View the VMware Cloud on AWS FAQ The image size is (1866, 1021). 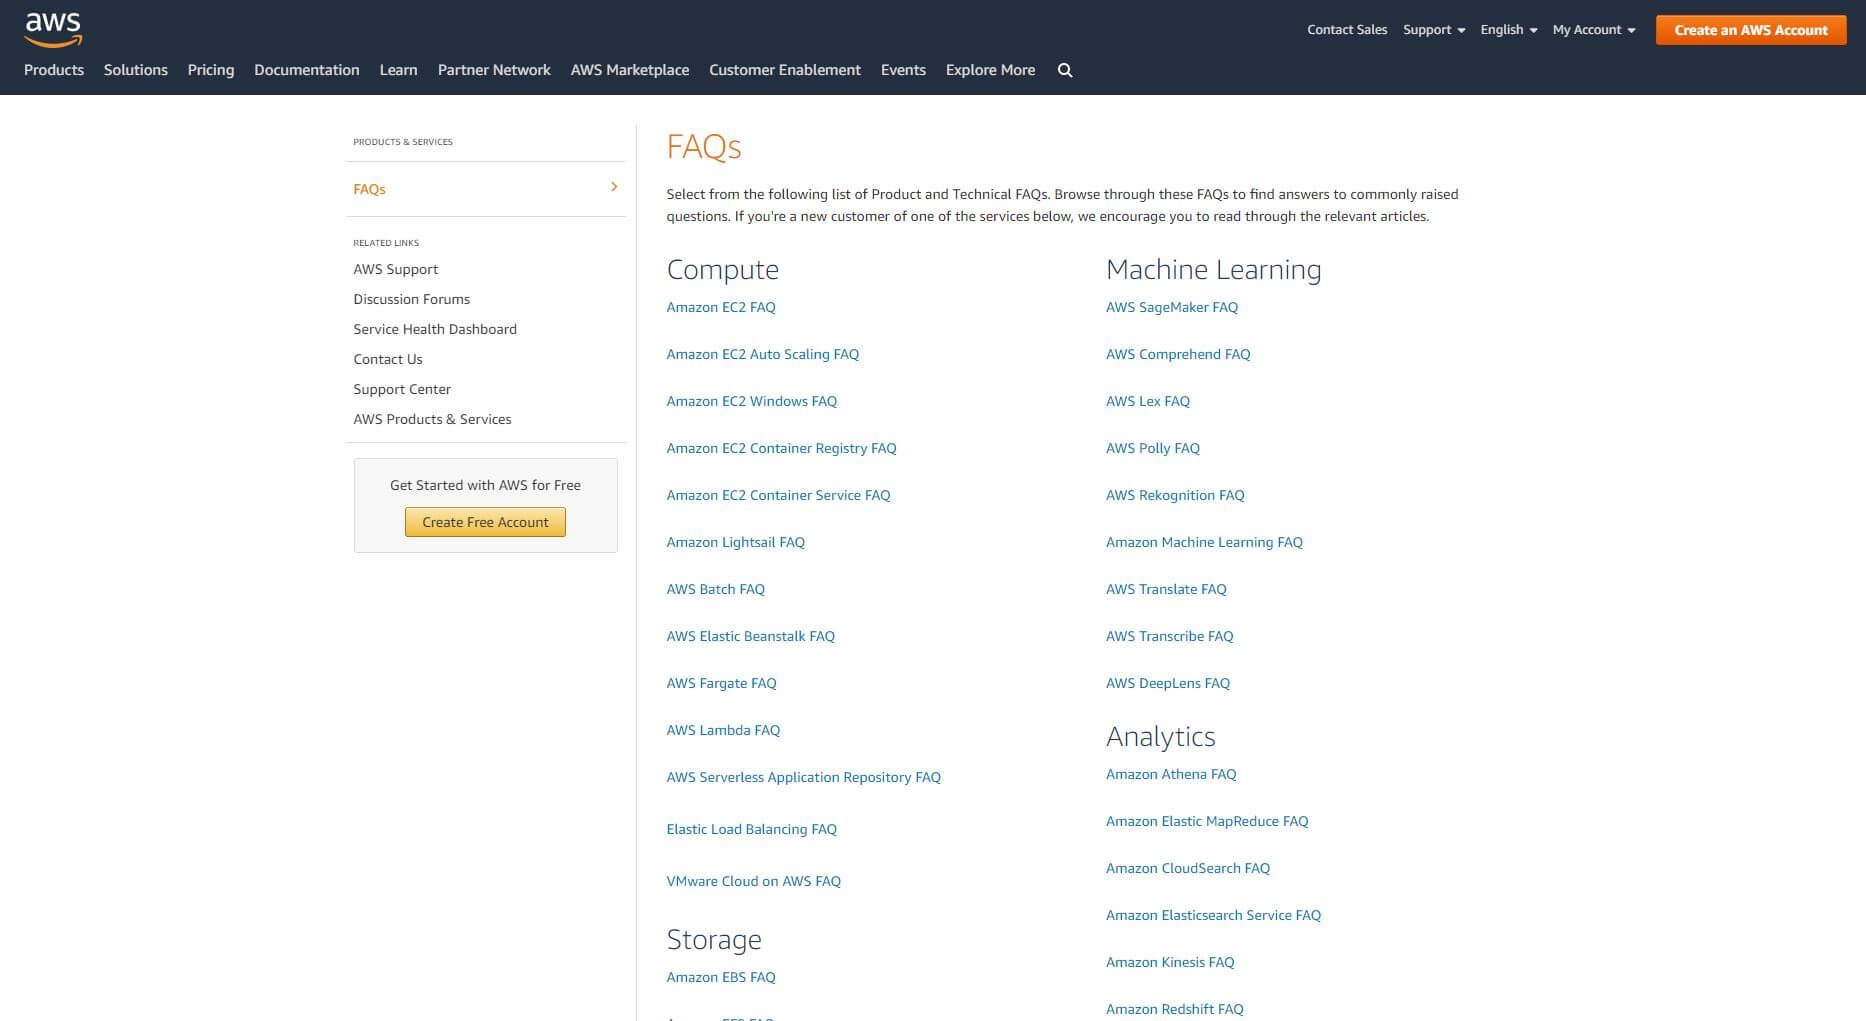tap(753, 880)
